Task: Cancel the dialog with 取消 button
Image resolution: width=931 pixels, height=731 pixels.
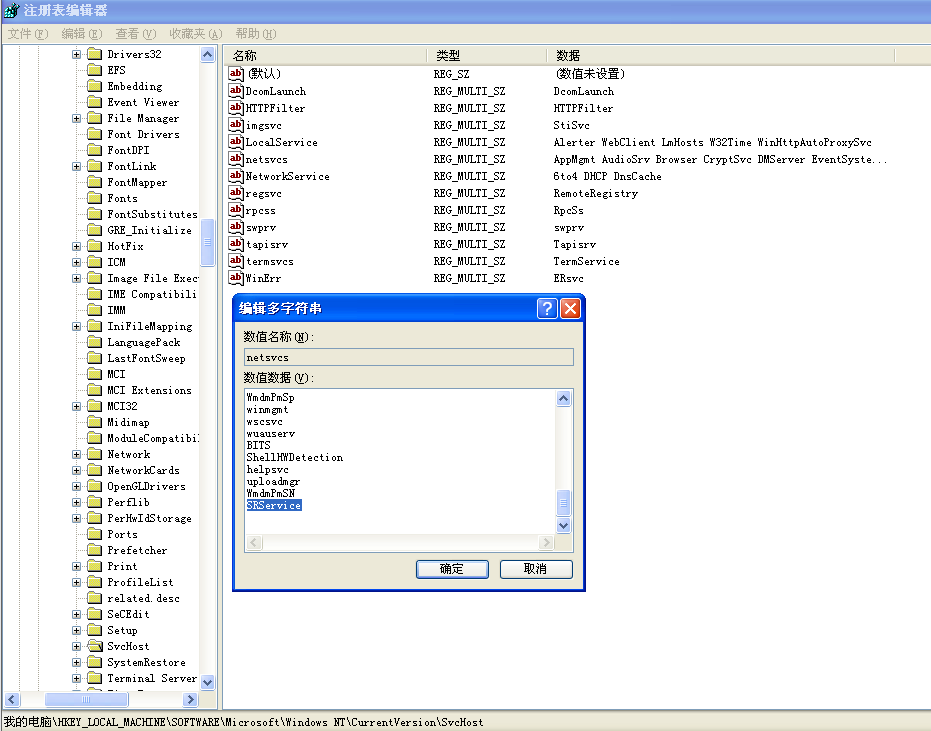Action: [x=536, y=569]
